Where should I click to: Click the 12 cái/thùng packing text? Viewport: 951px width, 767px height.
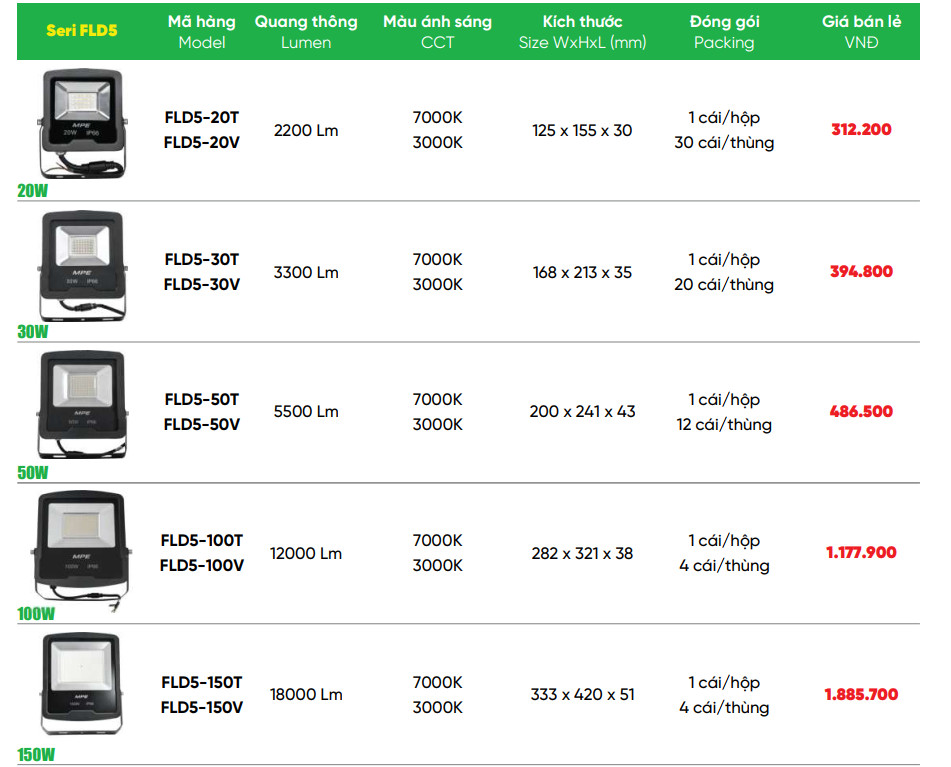click(x=724, y=424)
